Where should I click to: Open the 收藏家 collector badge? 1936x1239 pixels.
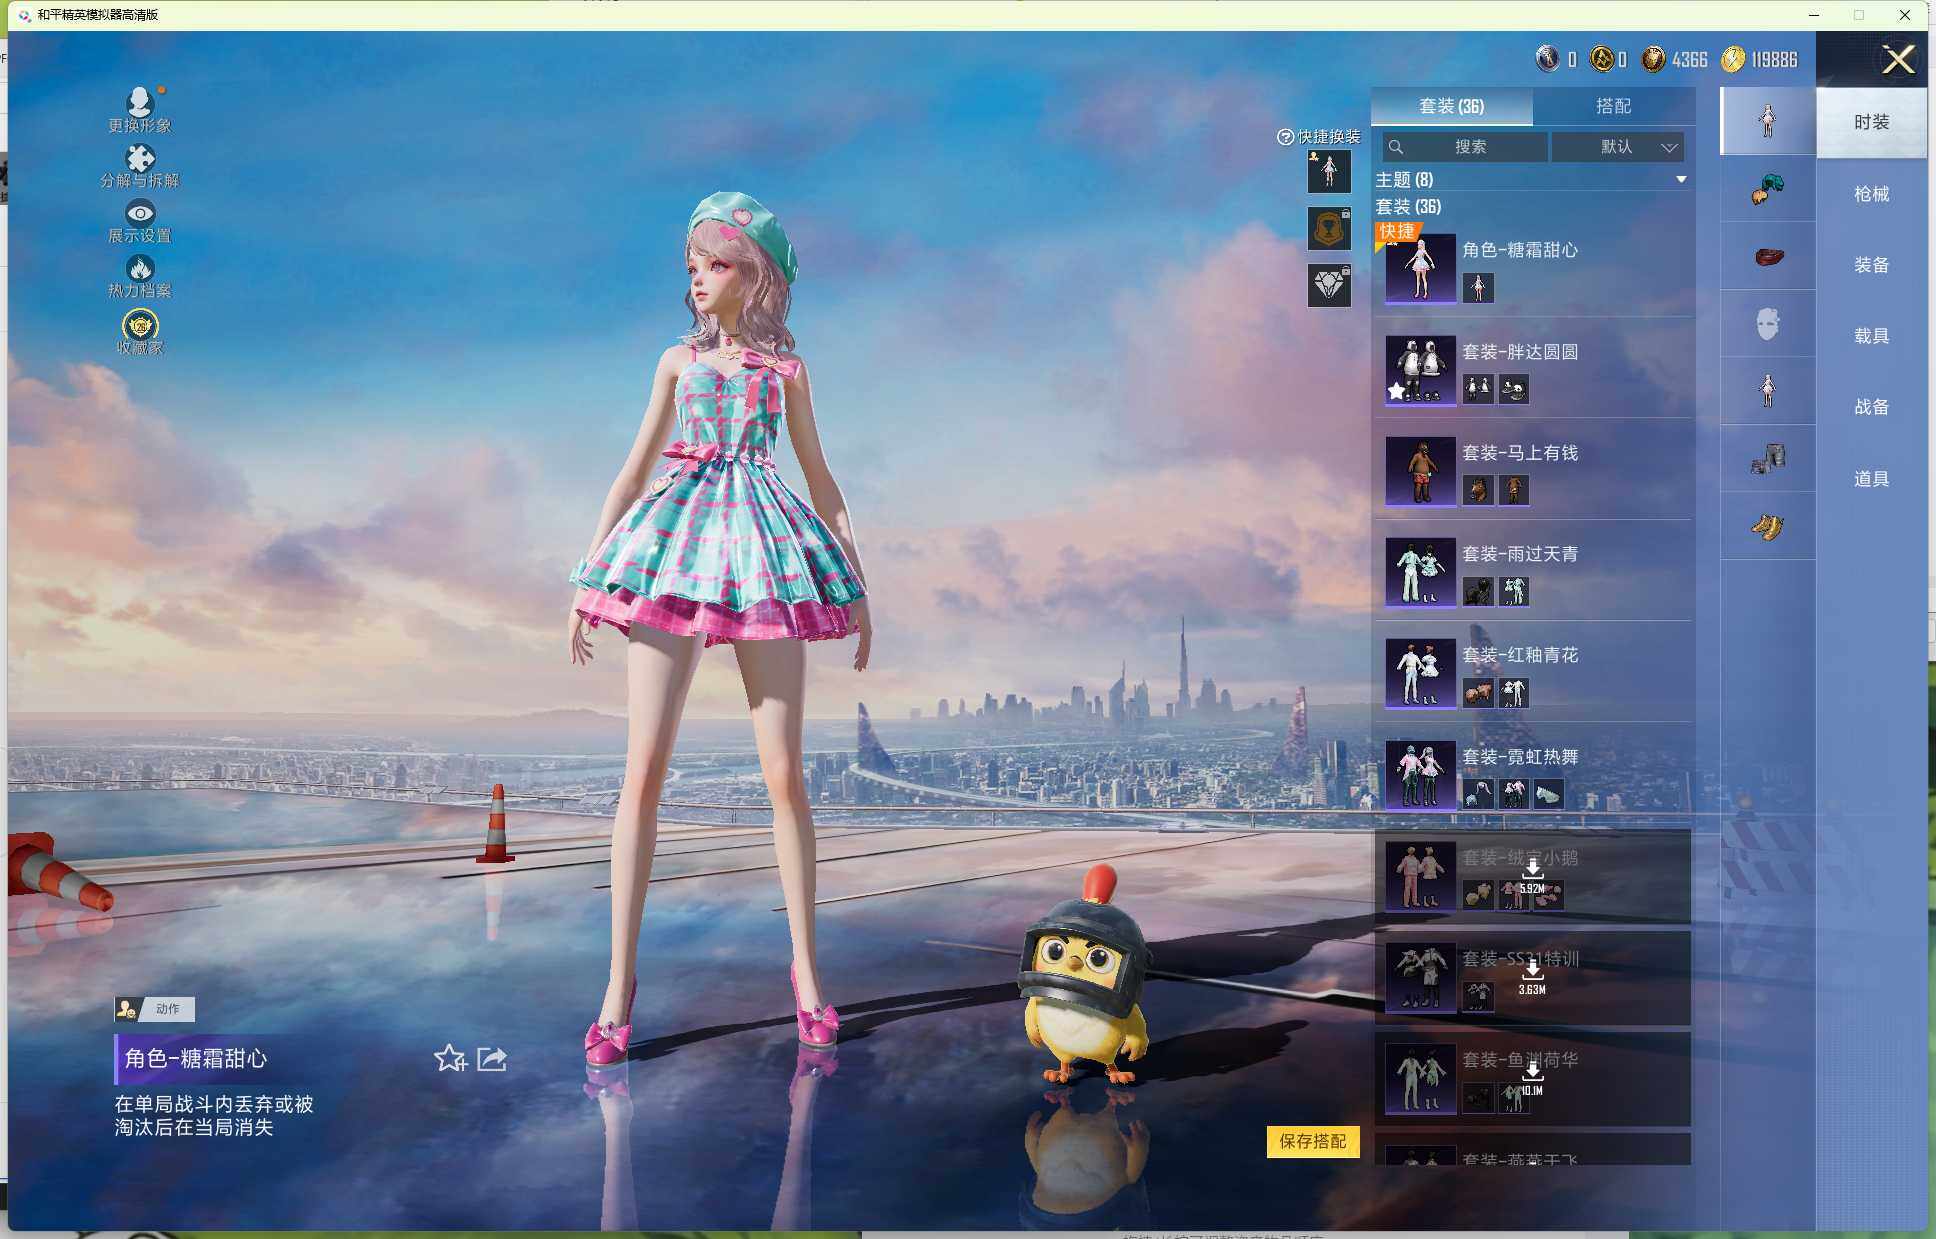pyautogui.click(x=140, y=326)
